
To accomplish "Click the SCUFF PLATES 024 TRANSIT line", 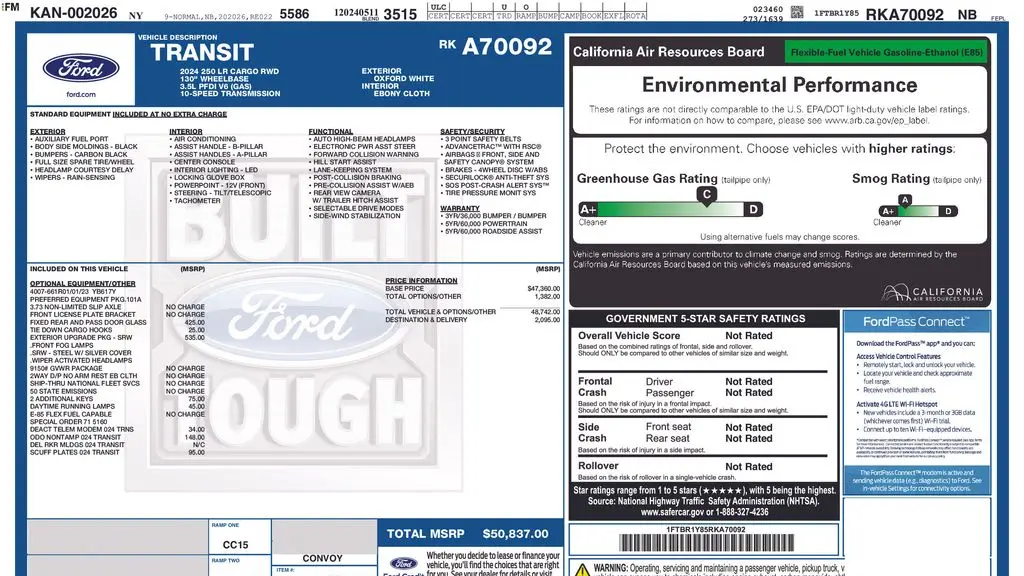I will click(118, 452).
